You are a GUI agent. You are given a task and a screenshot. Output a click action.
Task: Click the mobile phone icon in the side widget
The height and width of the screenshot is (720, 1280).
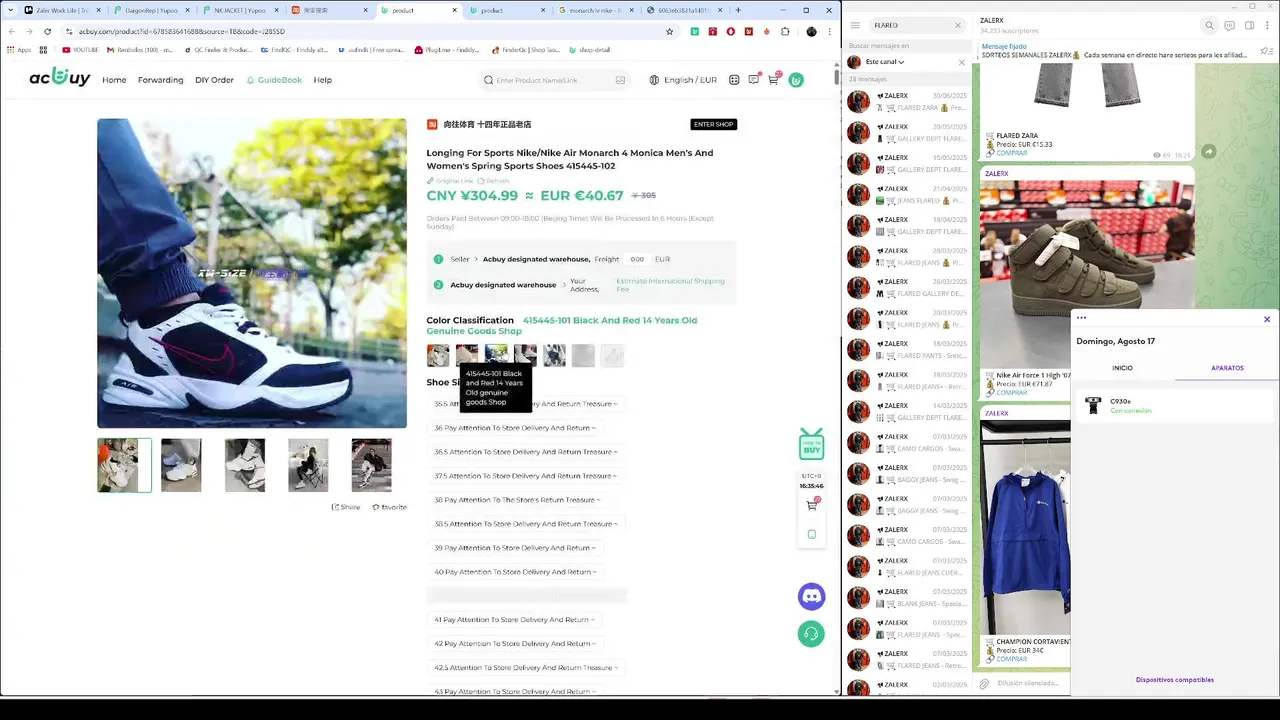tap(812, 534)
